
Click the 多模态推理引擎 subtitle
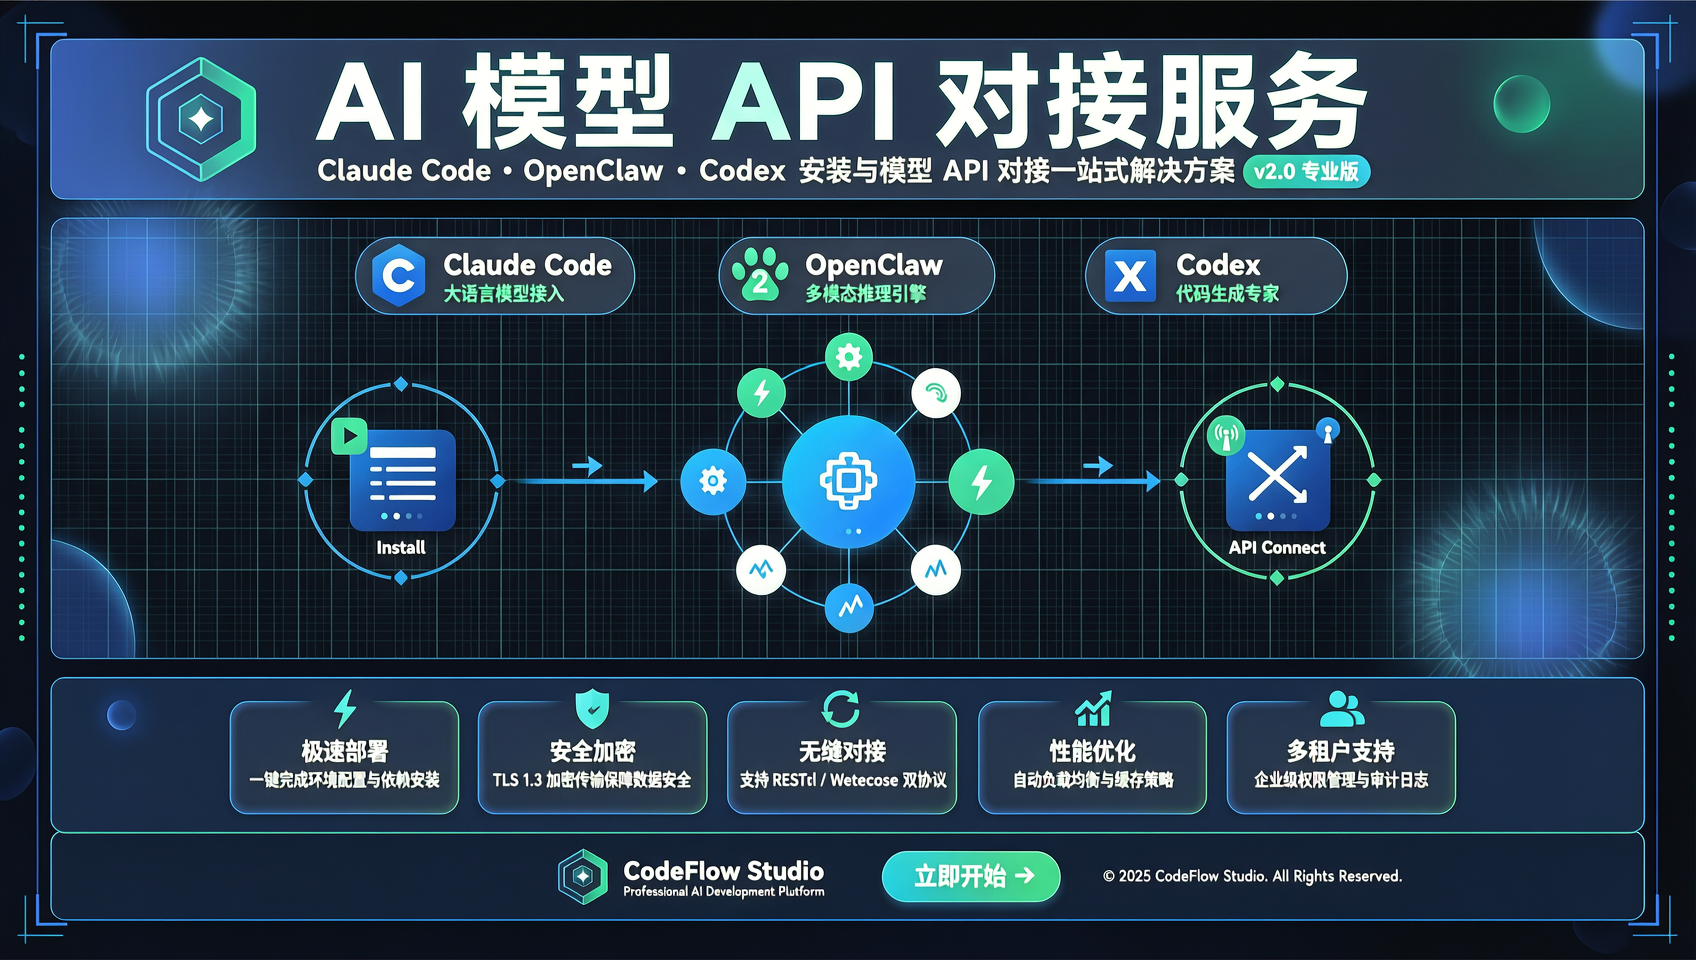click(x=866, y=294)
